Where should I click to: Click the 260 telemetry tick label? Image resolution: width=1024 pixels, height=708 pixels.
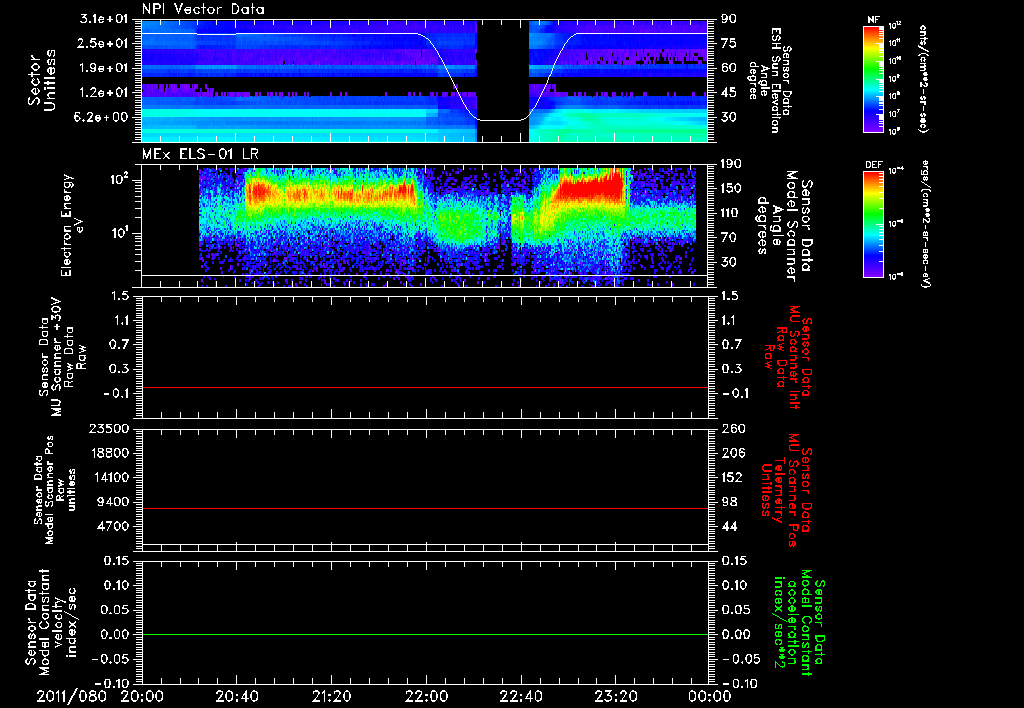(732, 428)
